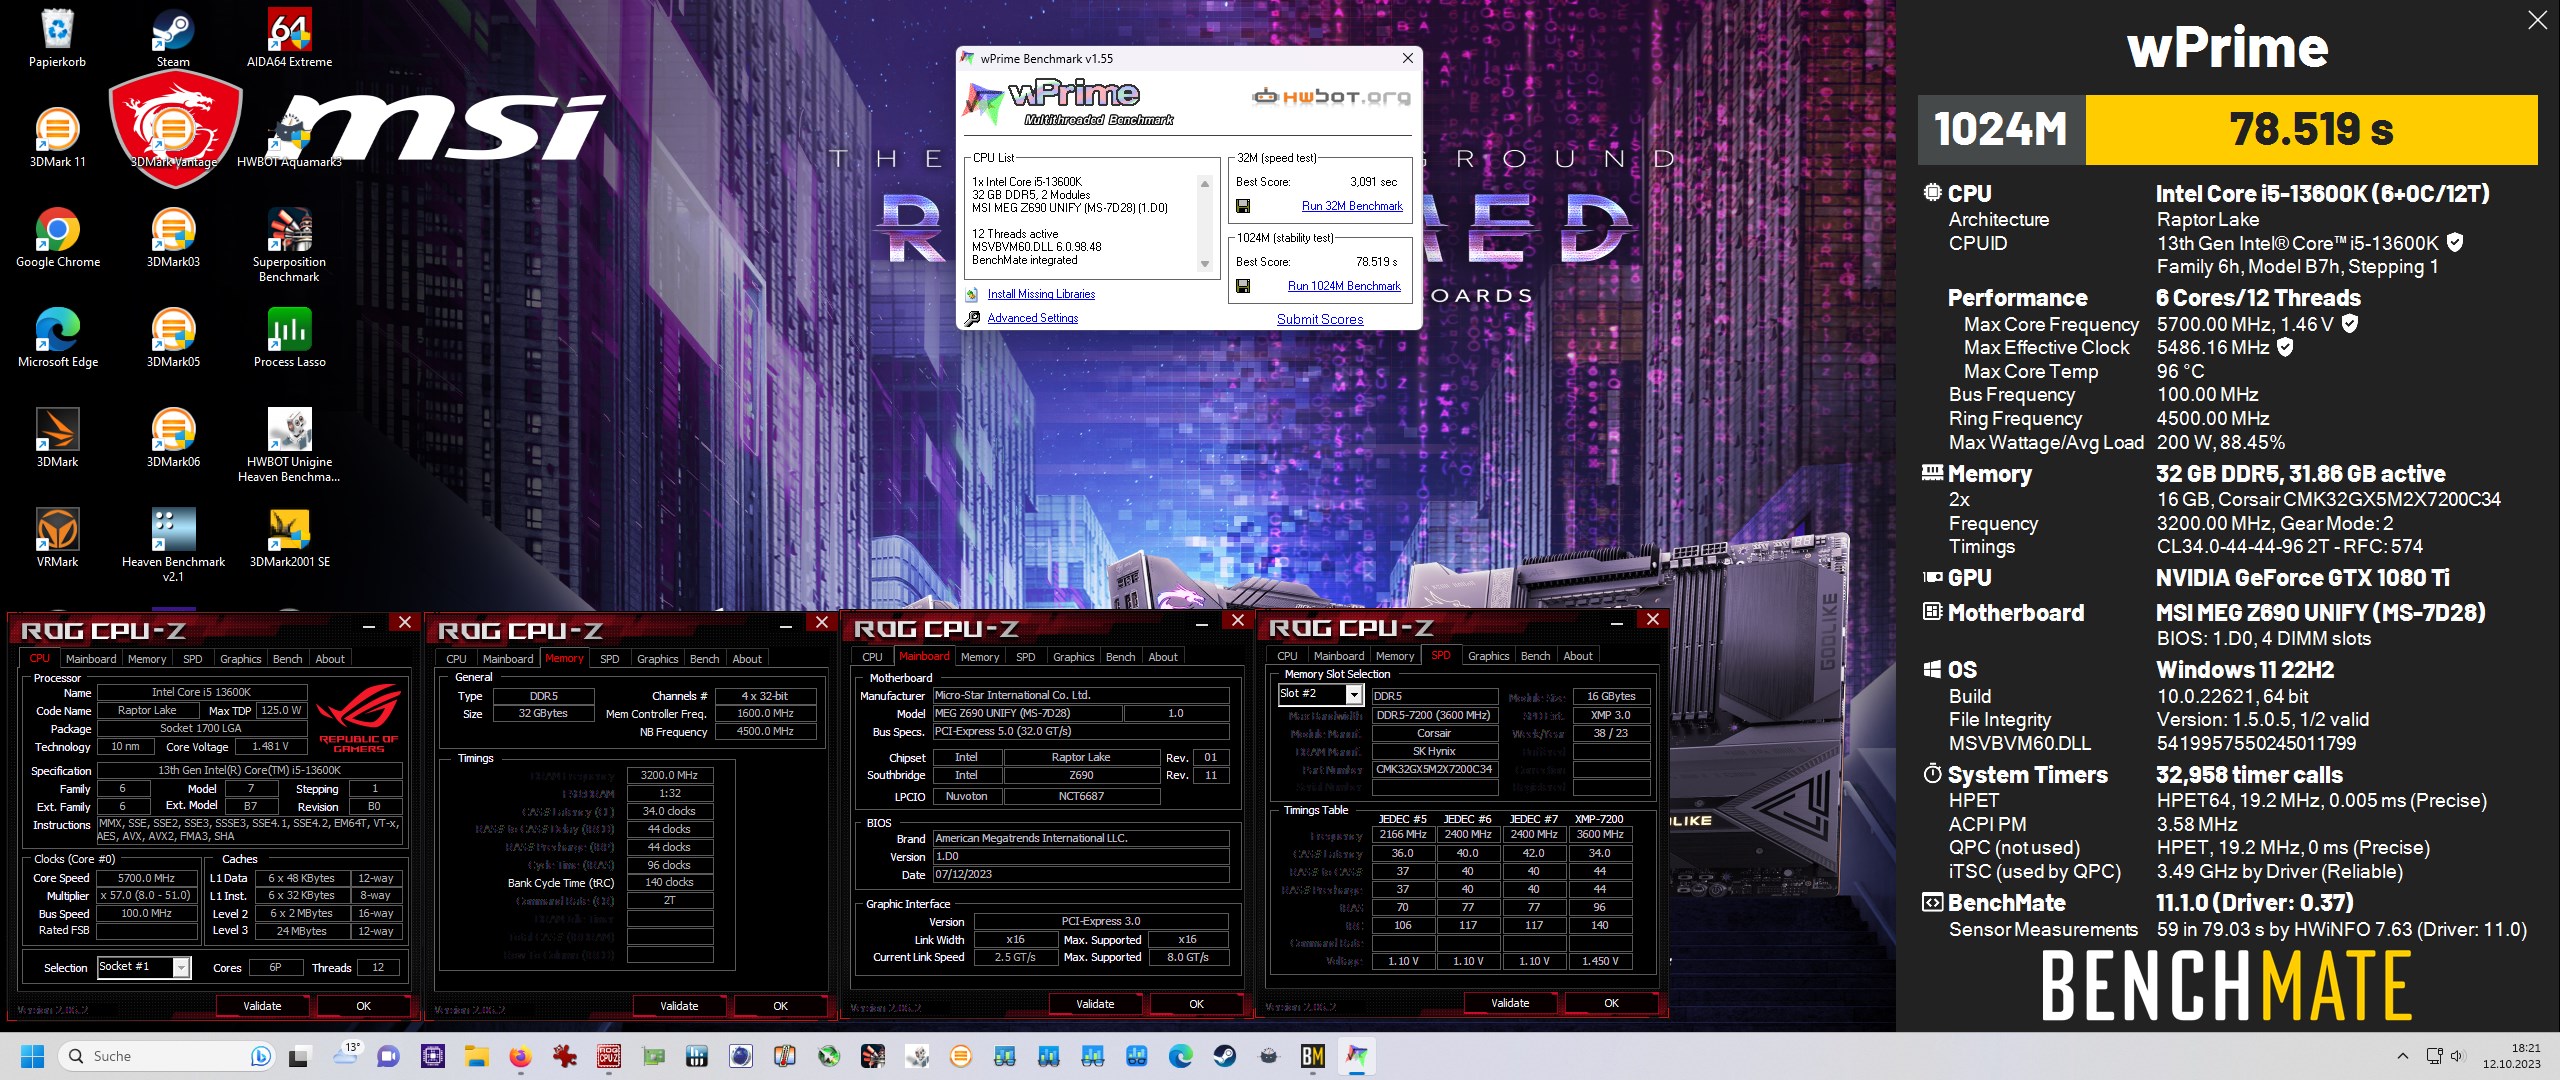Click Install Missing Libraries link
This screenshot has height=1080, width=2560.
pyautogui.click(x=1041, y=294)
